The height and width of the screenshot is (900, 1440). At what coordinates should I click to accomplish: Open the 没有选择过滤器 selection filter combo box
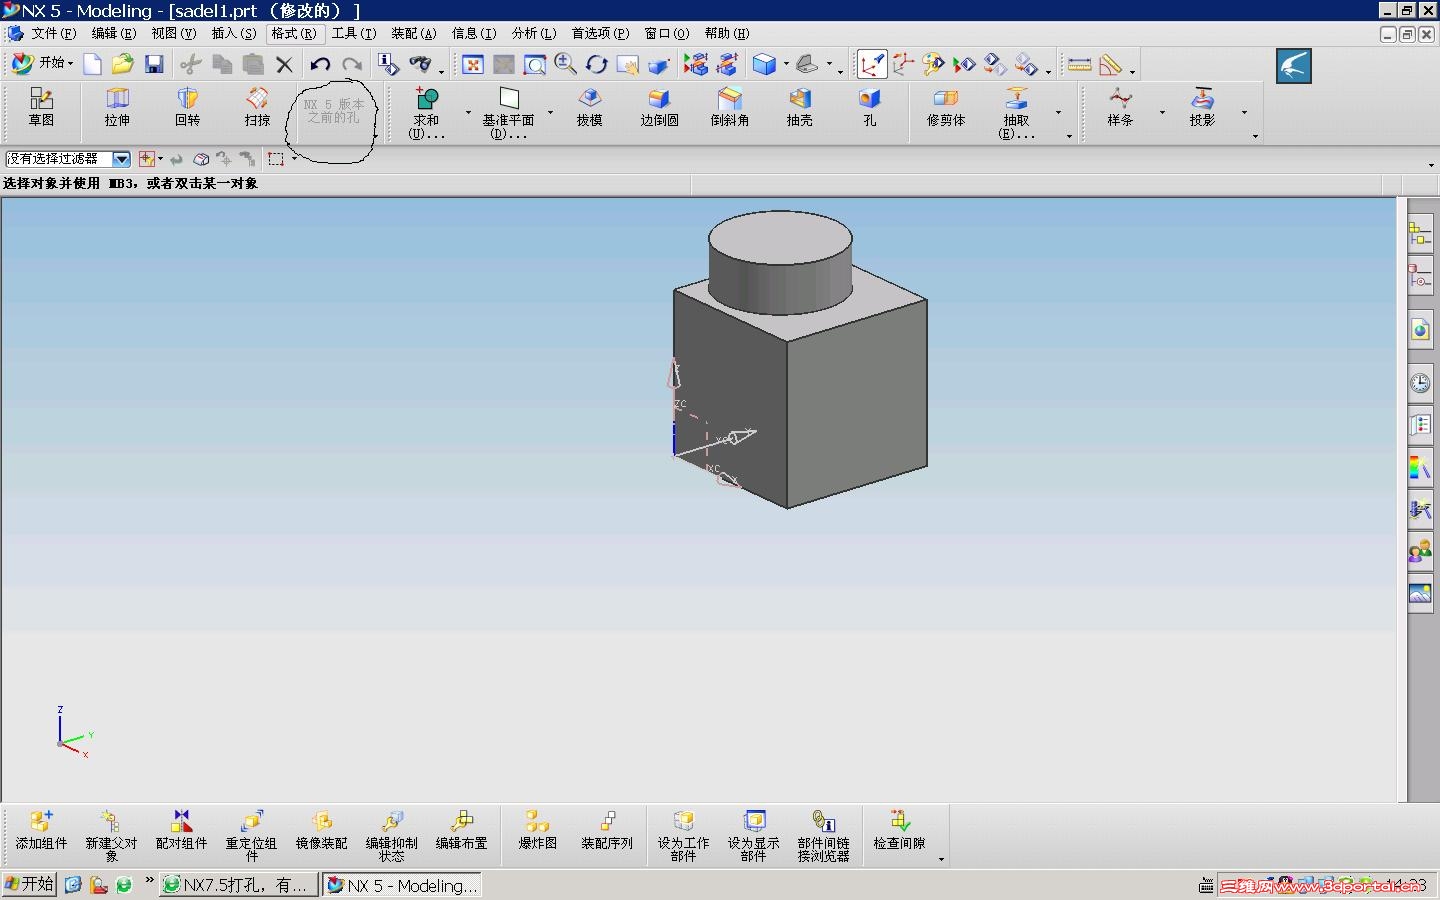click(x=68, y=159)
